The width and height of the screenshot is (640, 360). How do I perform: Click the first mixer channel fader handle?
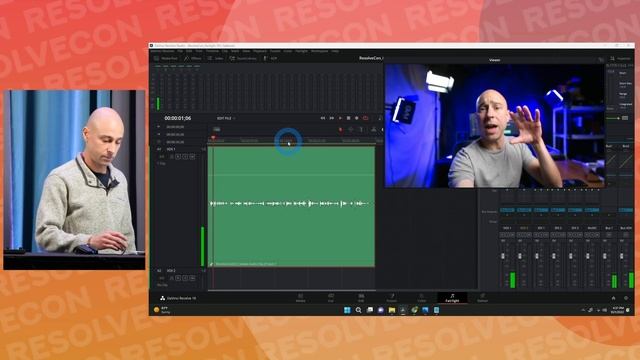point(503,256)
